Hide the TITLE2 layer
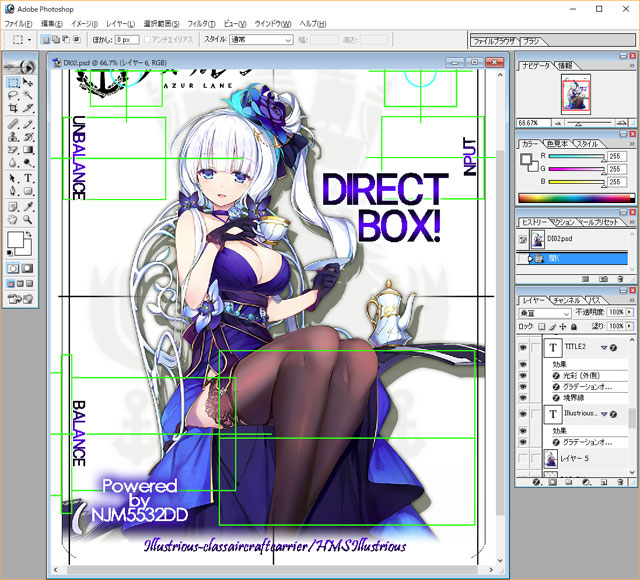This screenshot has height=580, width=640. [x=523, y=347]
